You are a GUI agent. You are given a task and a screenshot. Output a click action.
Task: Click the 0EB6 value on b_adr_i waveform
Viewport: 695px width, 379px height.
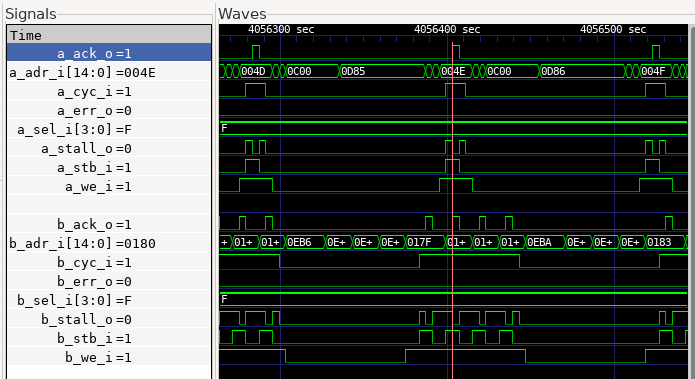click(x=299, y=242)
